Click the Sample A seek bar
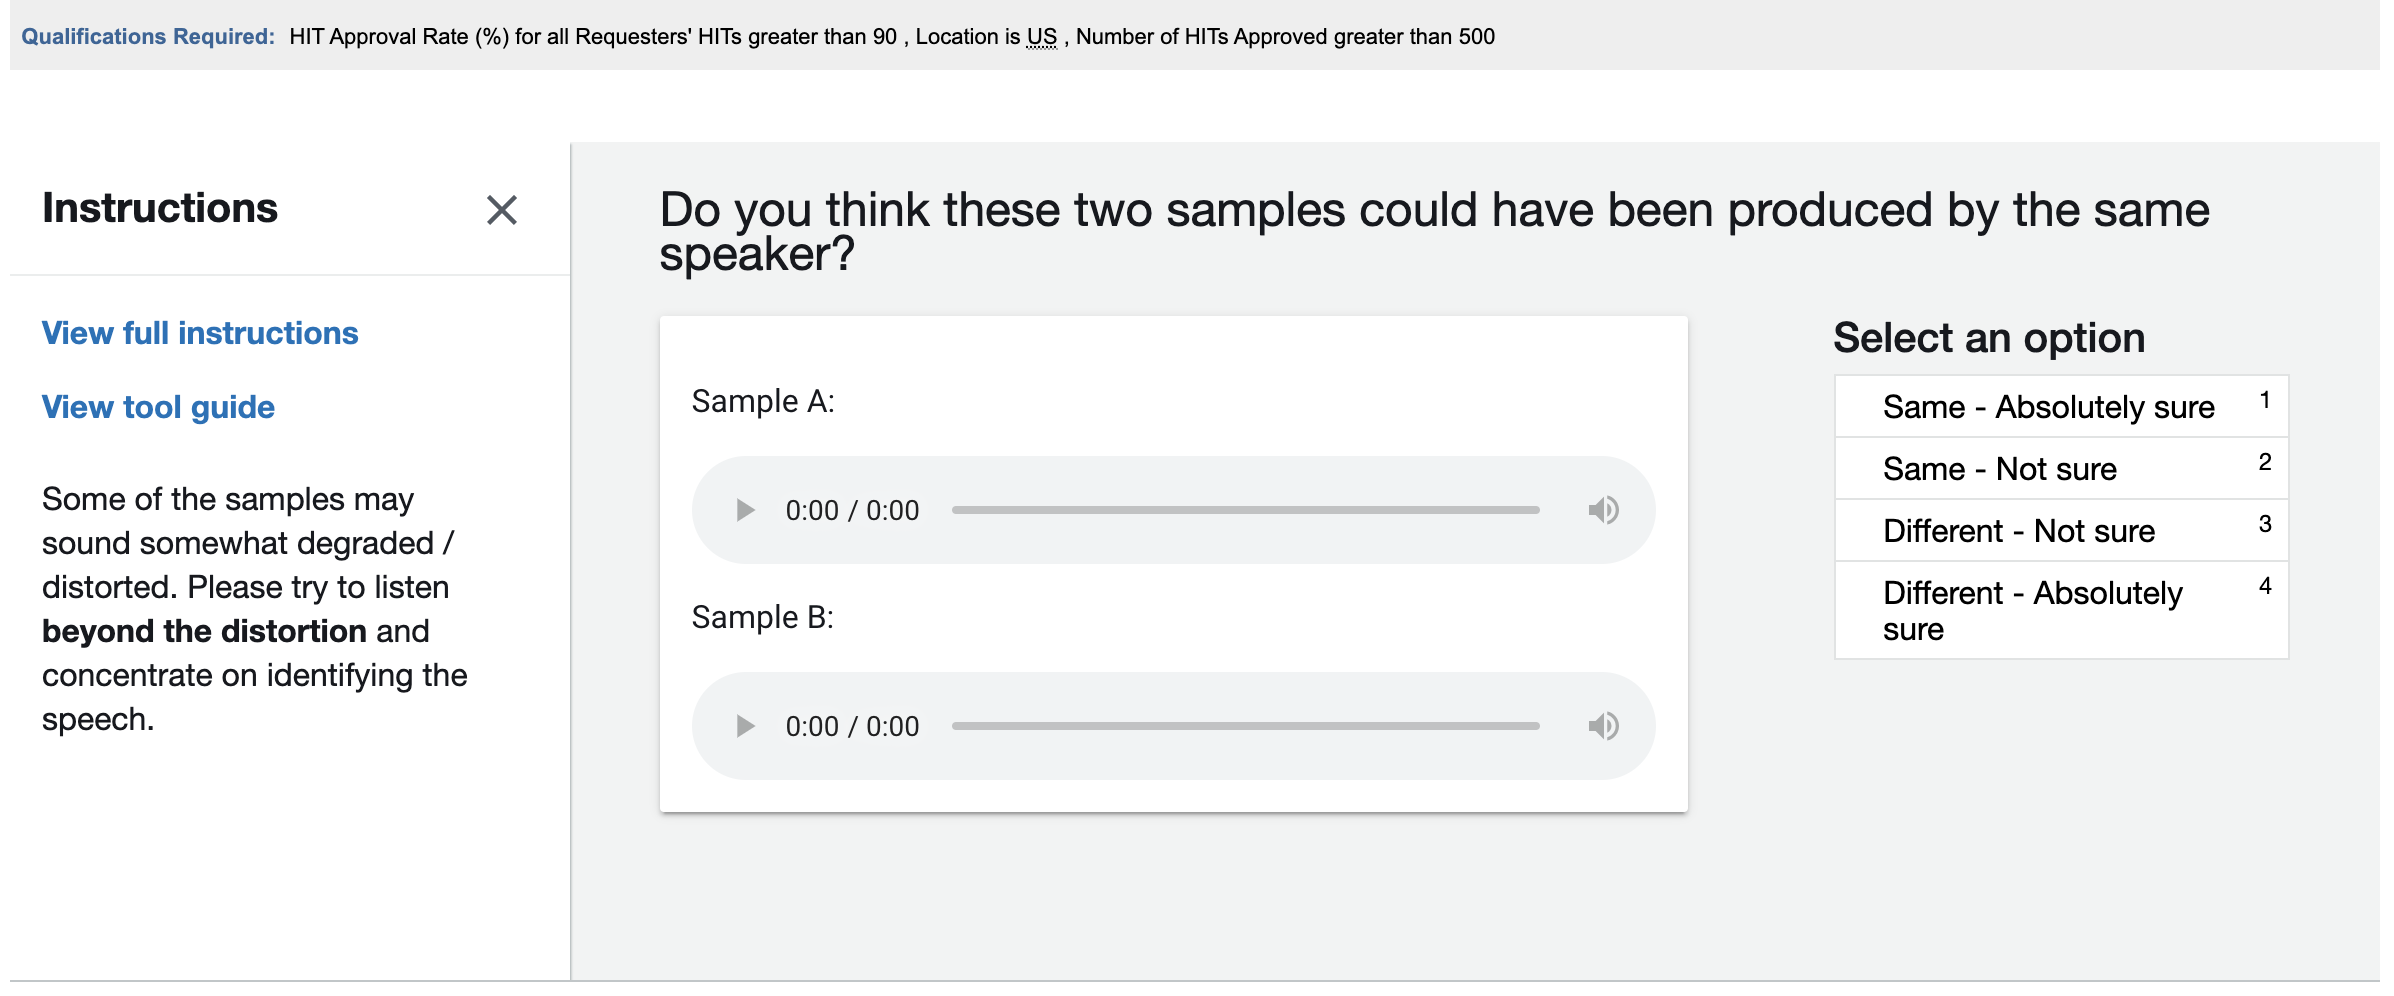Screen dimensions: 2394x996 [1245, 510]
